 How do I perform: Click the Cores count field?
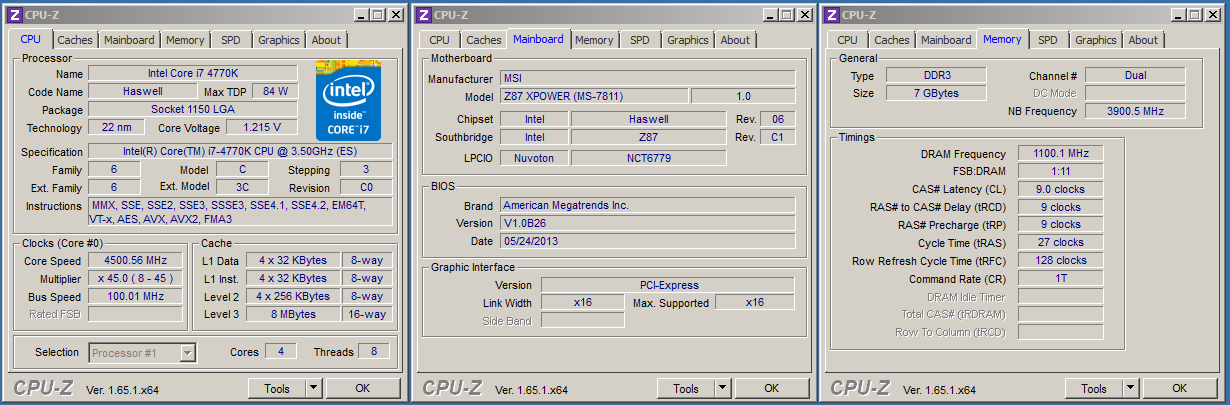(x=280, y=352)
